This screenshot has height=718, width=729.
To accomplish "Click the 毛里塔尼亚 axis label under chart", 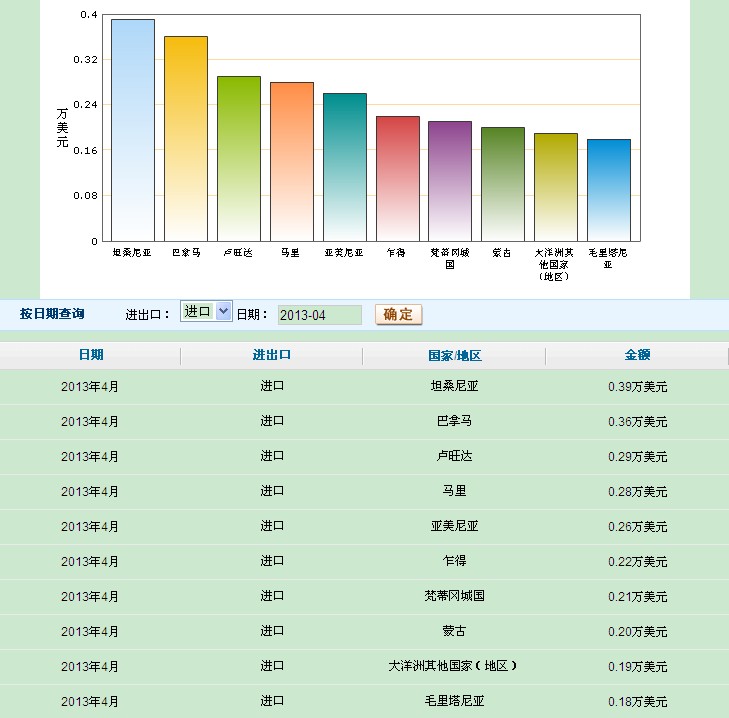I will click(x=608, y=259).
